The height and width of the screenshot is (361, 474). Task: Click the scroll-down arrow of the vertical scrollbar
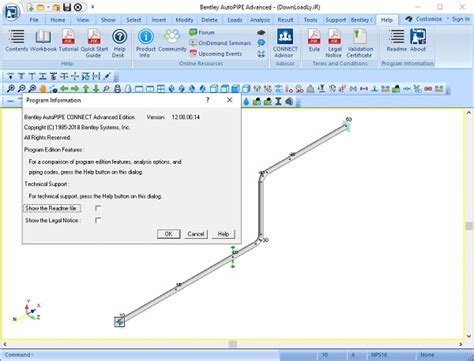click(x=469, y=336)
